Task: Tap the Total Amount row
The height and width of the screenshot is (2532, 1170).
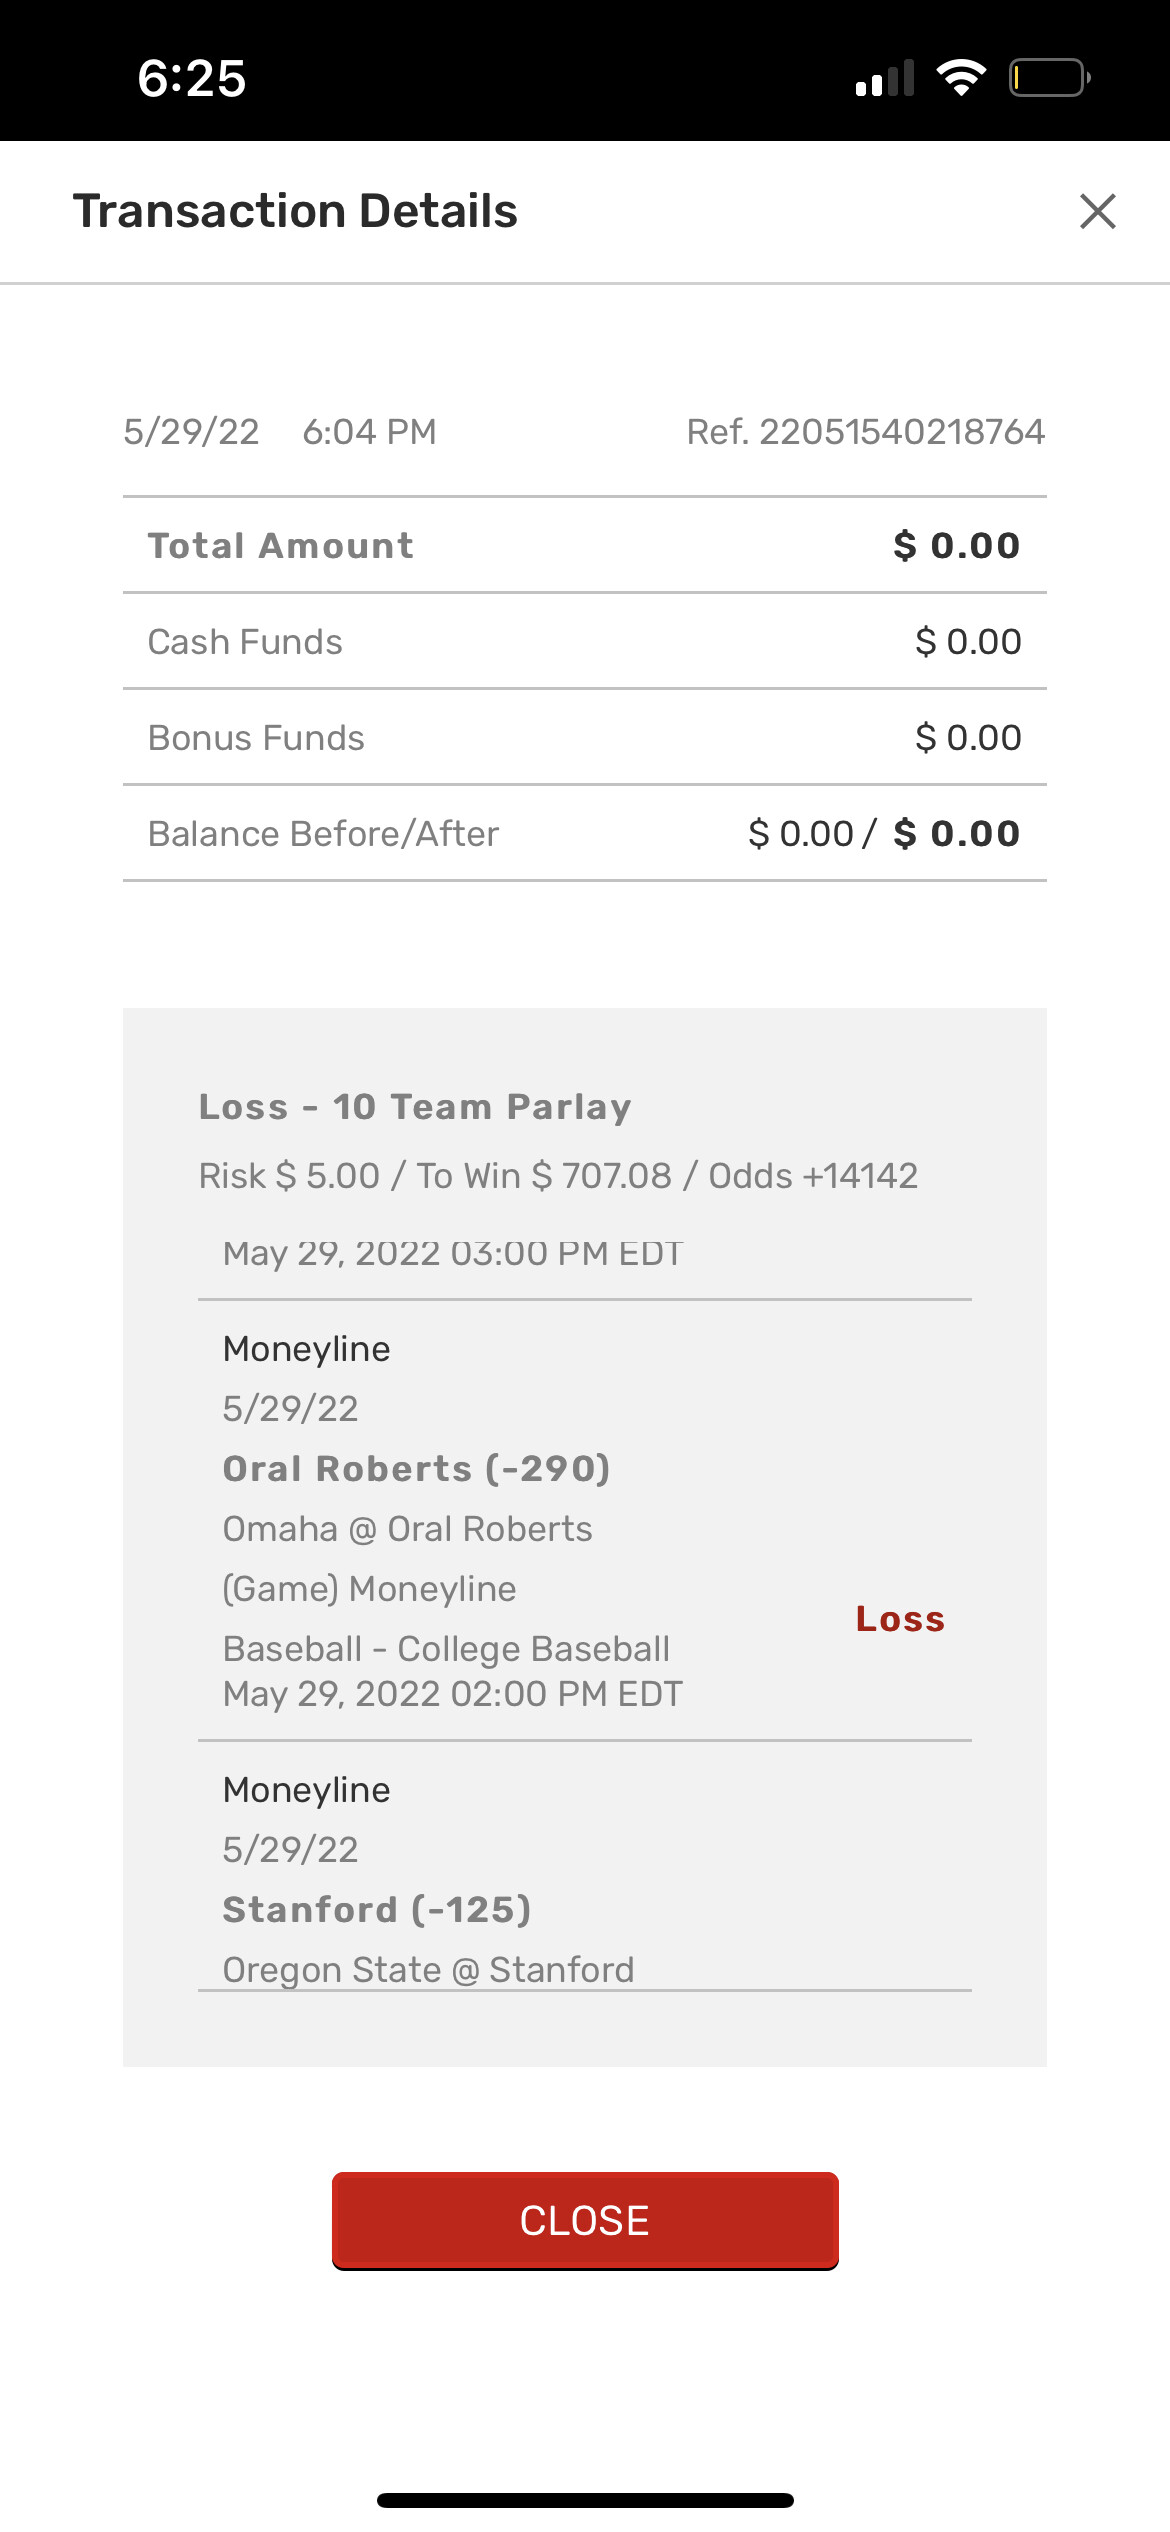Action: coord(584,546)
